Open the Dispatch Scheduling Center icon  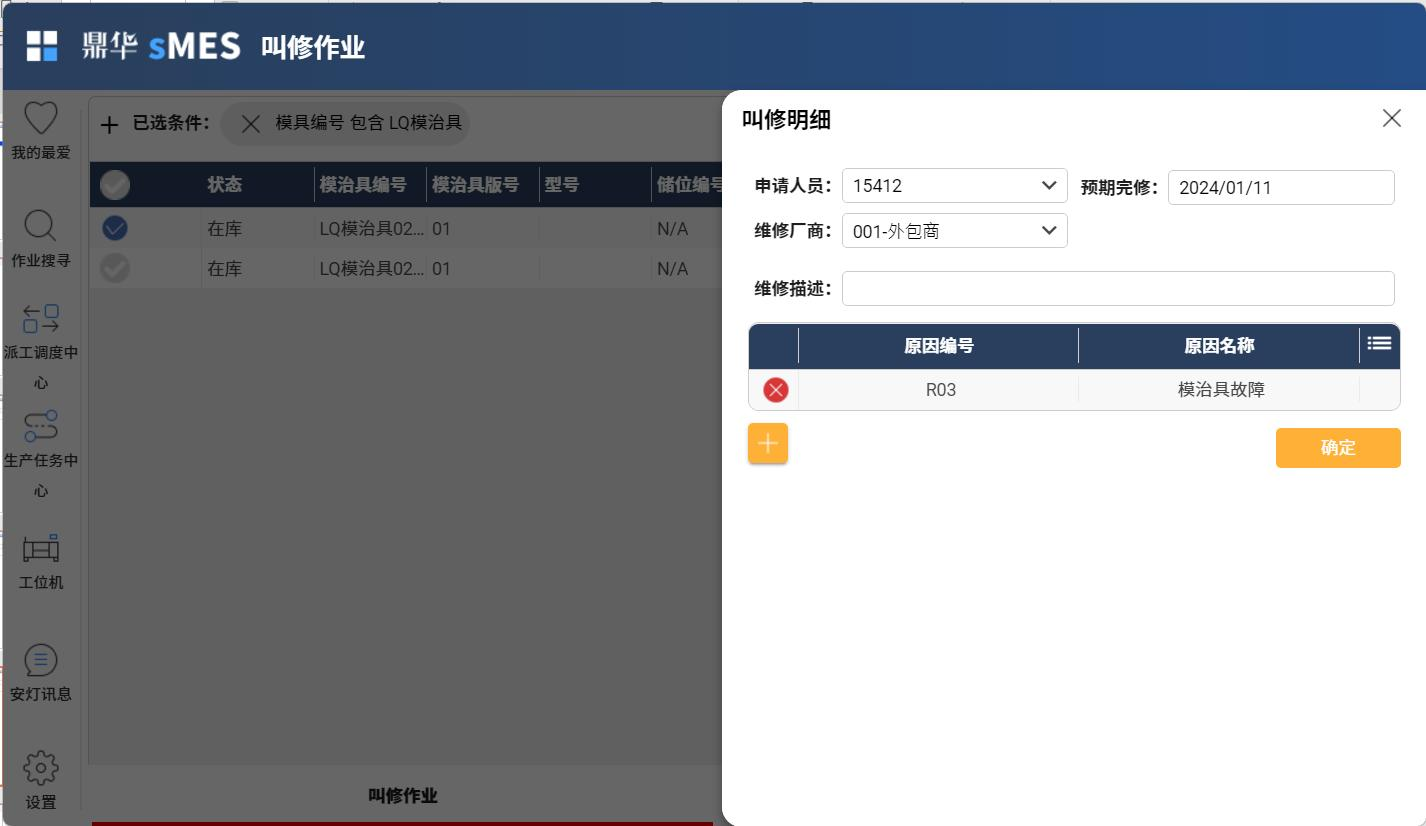(41, 319)
